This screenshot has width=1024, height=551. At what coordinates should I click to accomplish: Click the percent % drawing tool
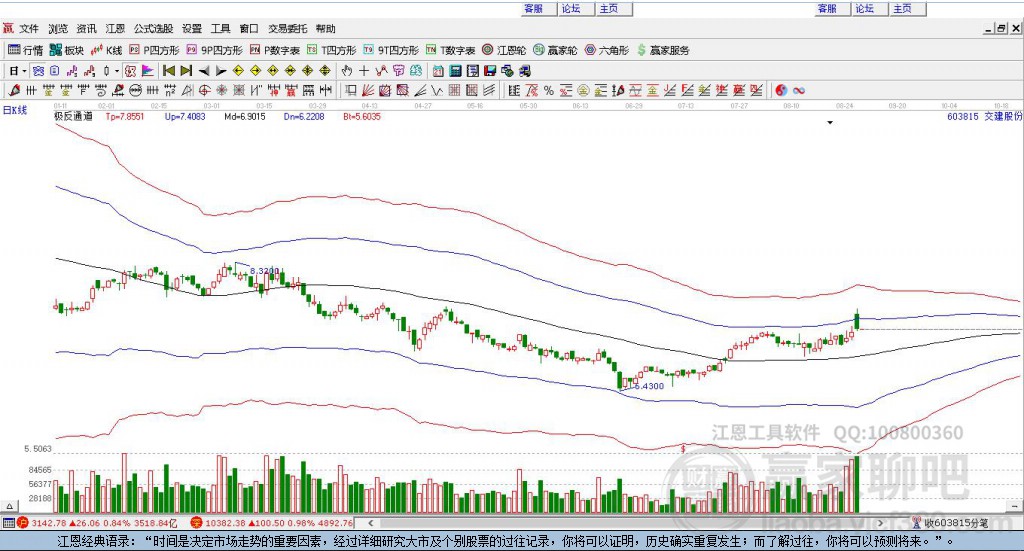[x=549, y=90]
